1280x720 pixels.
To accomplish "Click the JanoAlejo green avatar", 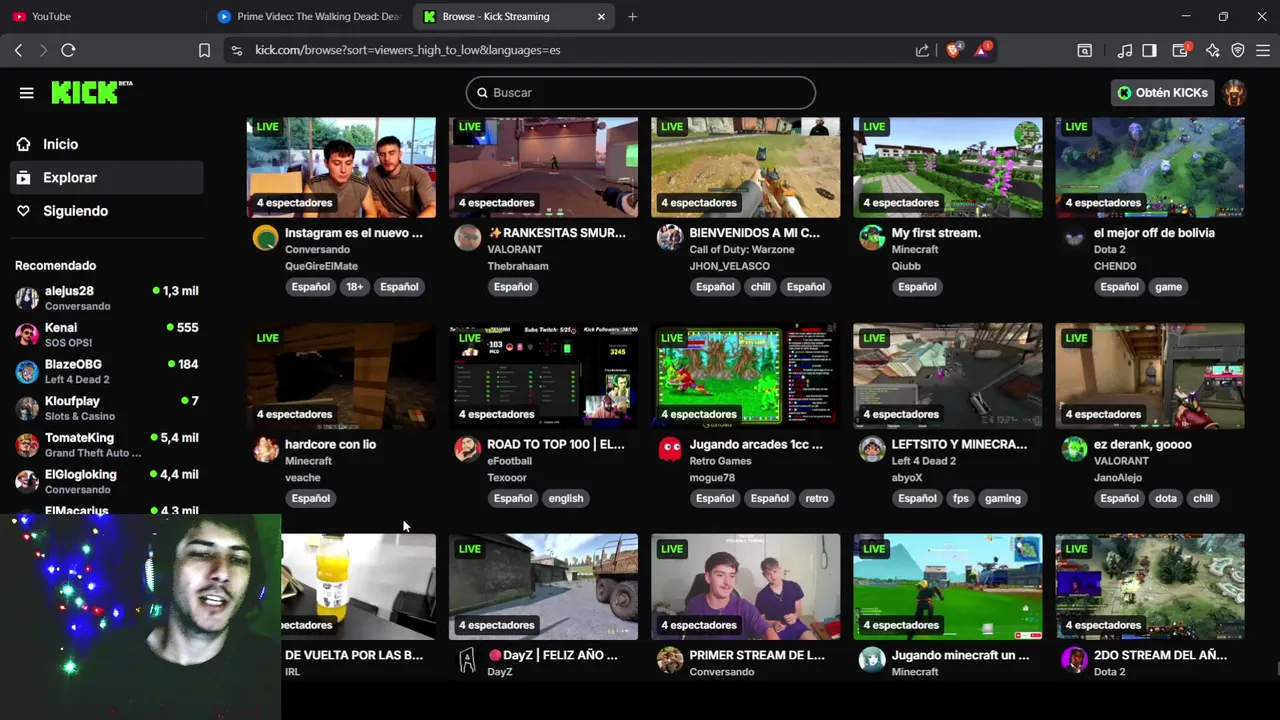I will (1074, 449).
